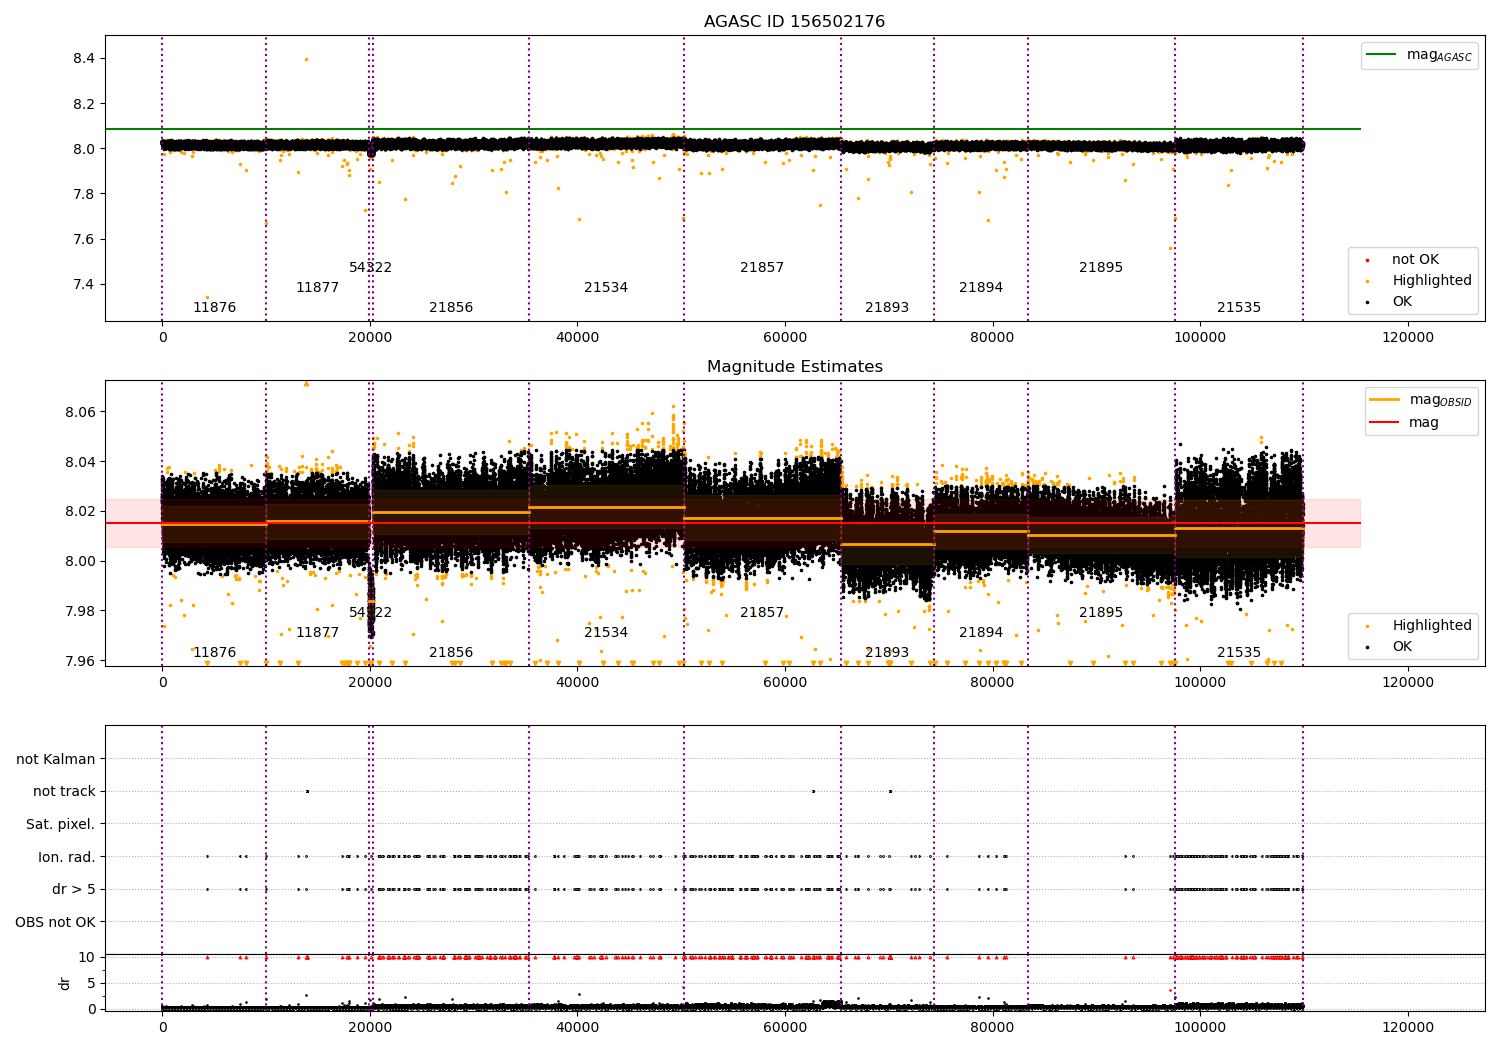
Task: Click the 8.06 y-axis tick label
Action: pyautogui.click(x=80, y=412)
